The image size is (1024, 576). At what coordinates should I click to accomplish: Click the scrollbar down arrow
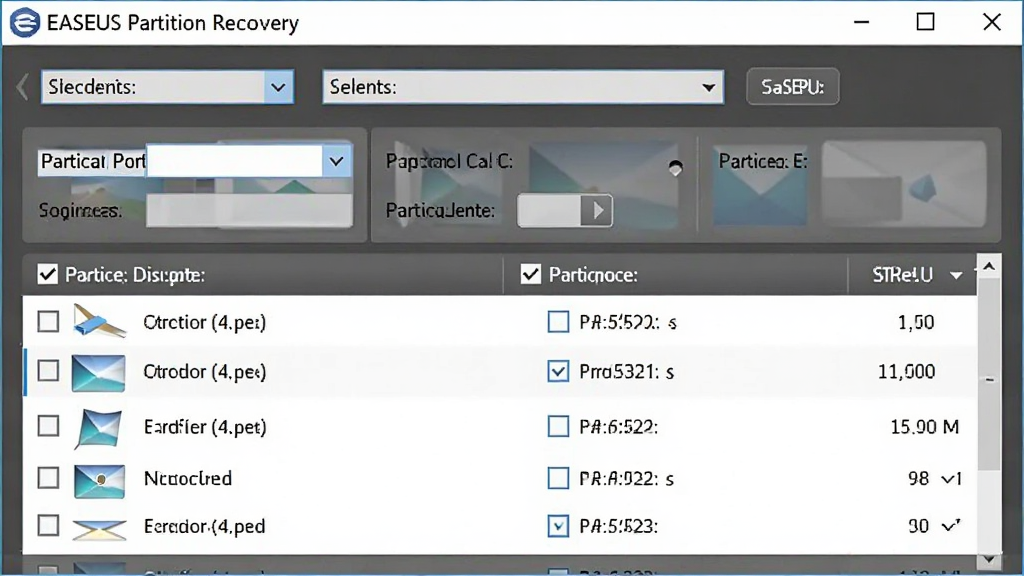[989, 560]
